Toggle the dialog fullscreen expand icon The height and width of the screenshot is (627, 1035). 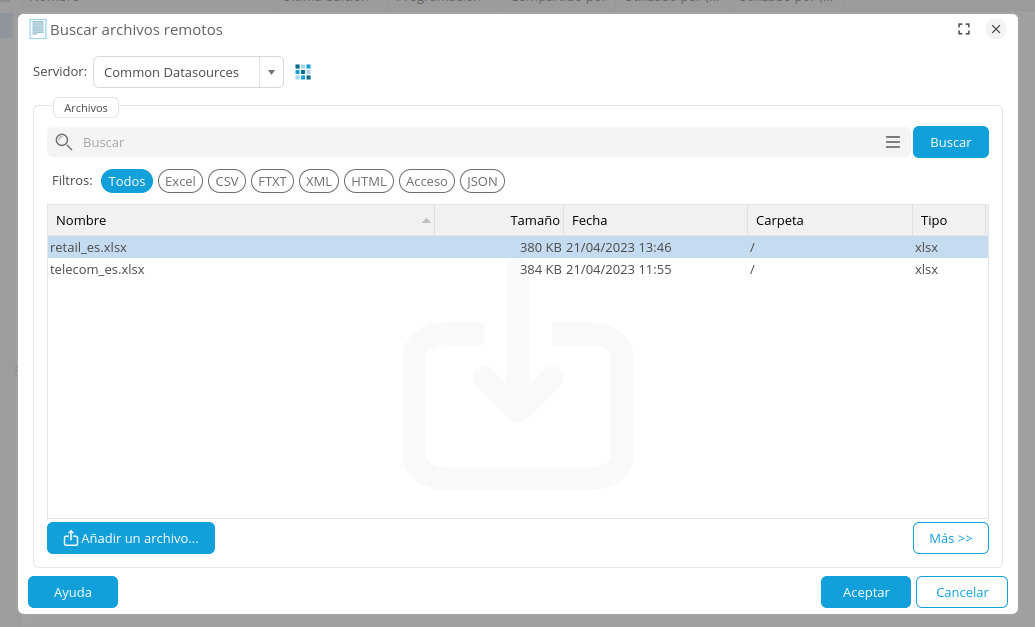pos(964,30)
